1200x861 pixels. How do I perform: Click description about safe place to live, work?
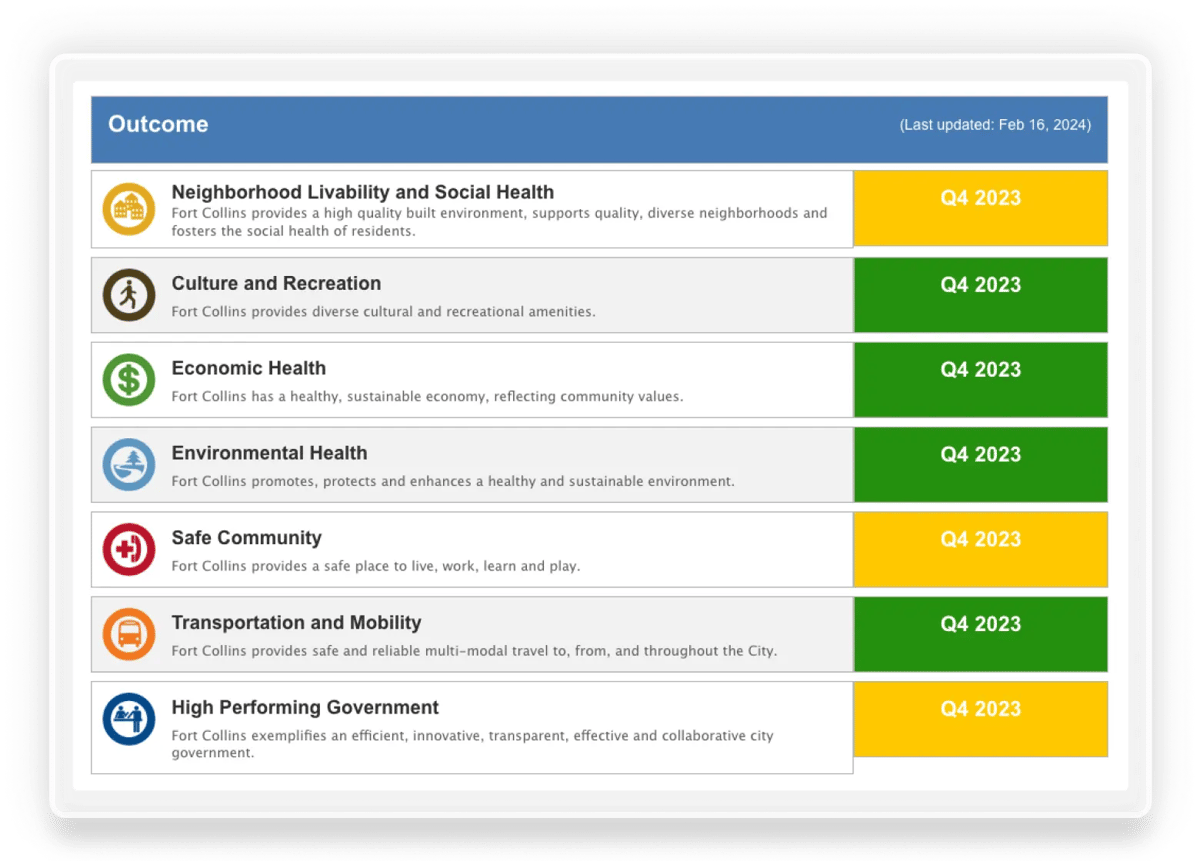coord(375,567)
